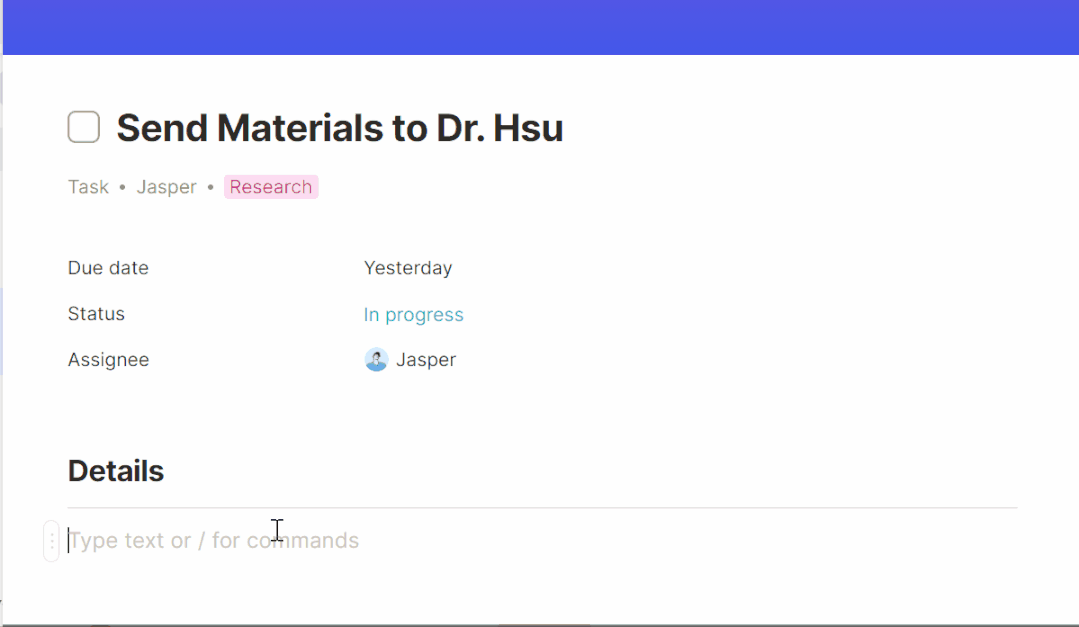Click the divider line below Details heading
The height and width of the screenshot is (627, 1079).
(x=542, y=508)
